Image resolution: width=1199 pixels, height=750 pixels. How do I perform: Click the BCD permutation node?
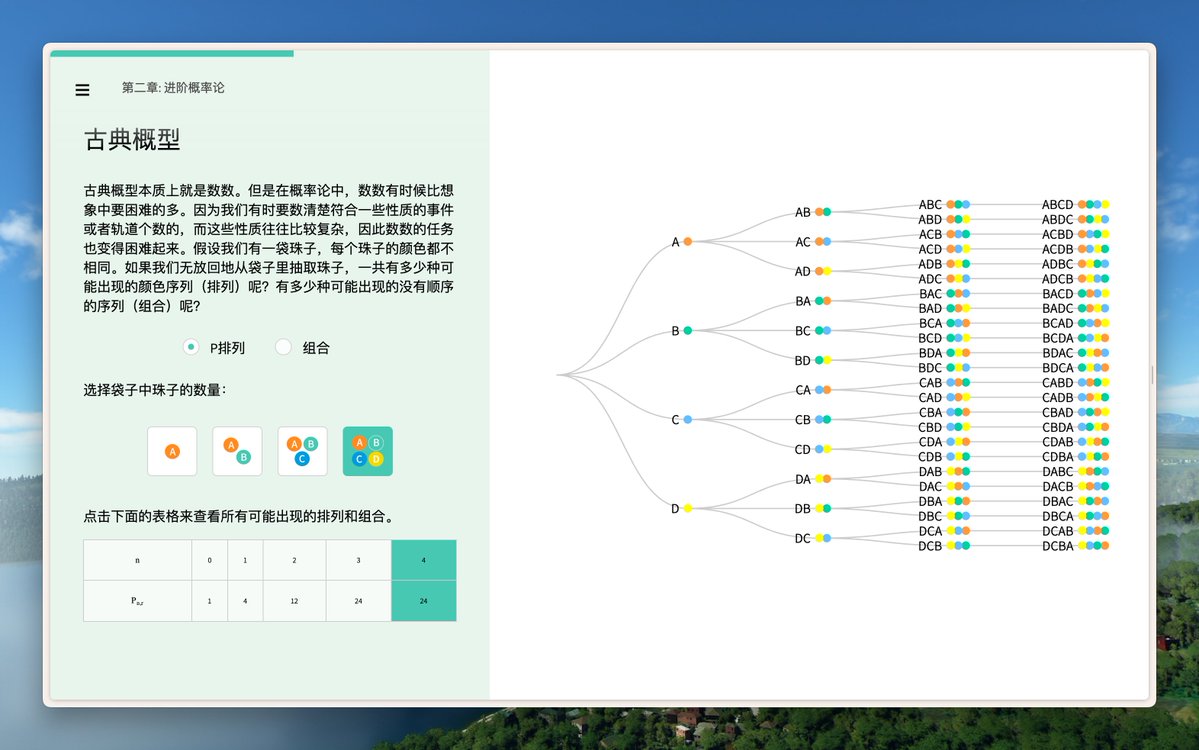(x=944, y=338)
